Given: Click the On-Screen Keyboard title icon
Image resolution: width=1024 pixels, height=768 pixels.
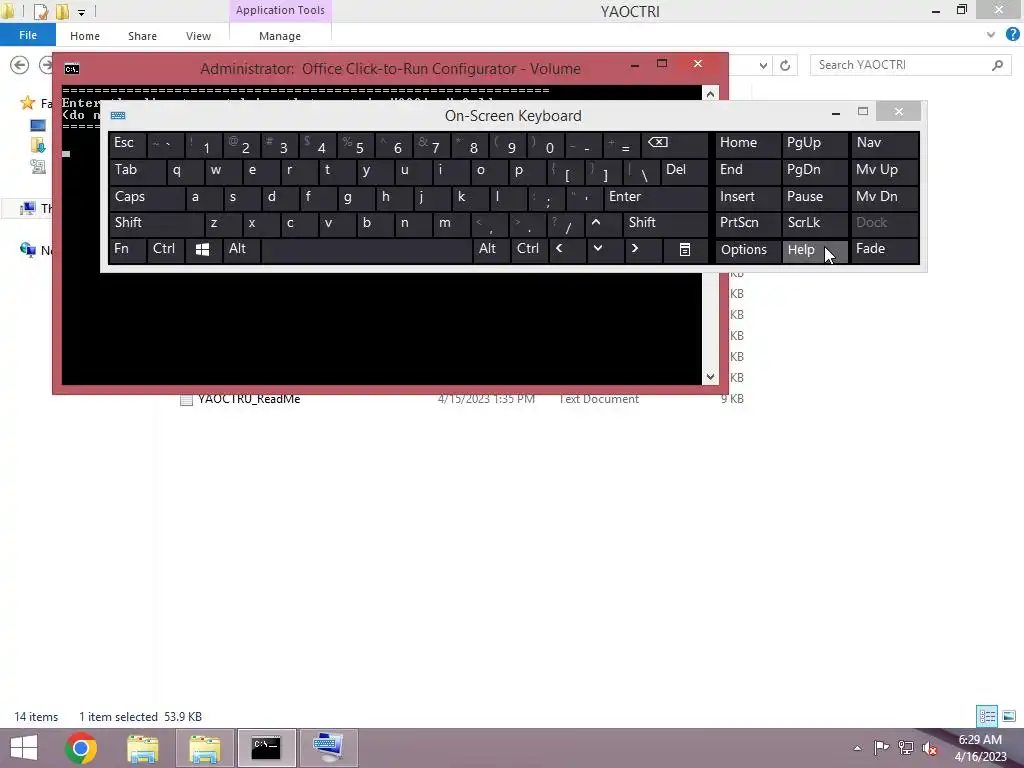Looking at the screenshot, I should [x=118, y=116].
